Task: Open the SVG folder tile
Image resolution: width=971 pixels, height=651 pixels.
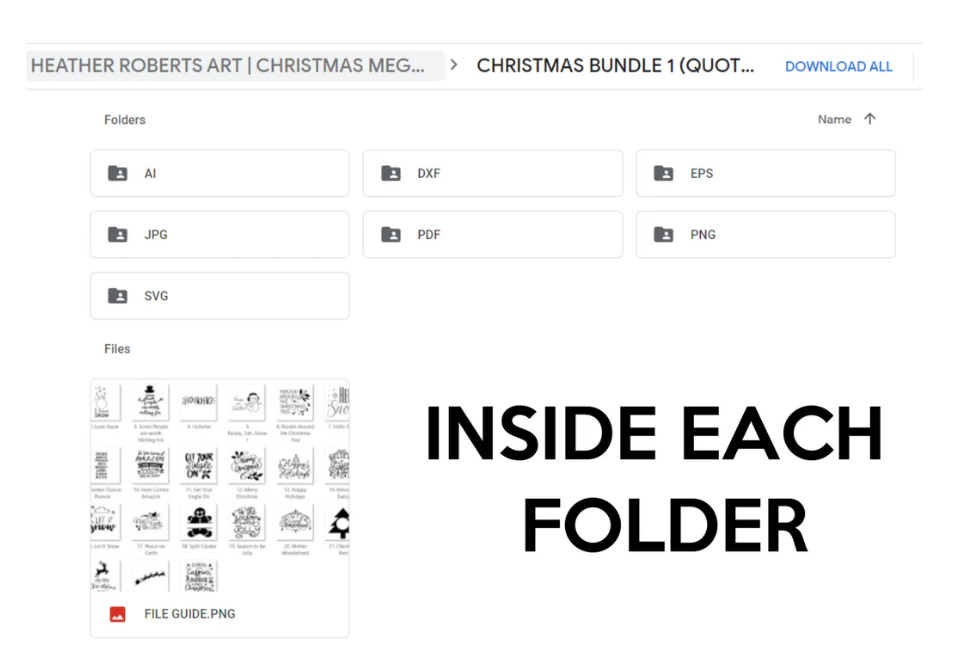Action: pyautogui.click(x=220, y=296)
